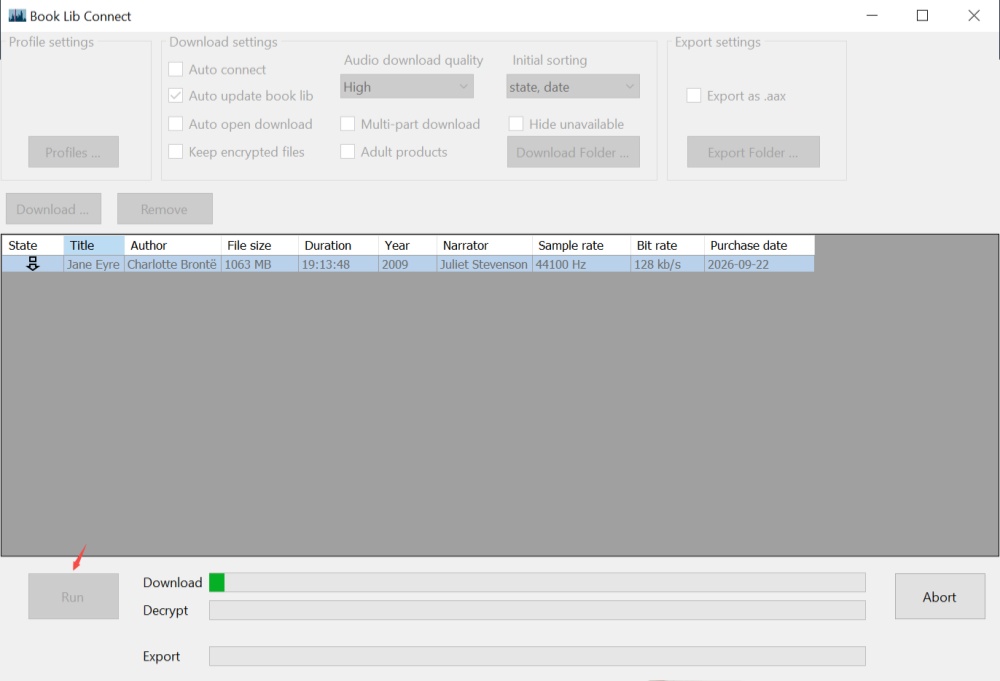Viewport: 1000px width, 681px height.
Task: Select the 1063 MB file size cell
Action: [x=260, y=264]
